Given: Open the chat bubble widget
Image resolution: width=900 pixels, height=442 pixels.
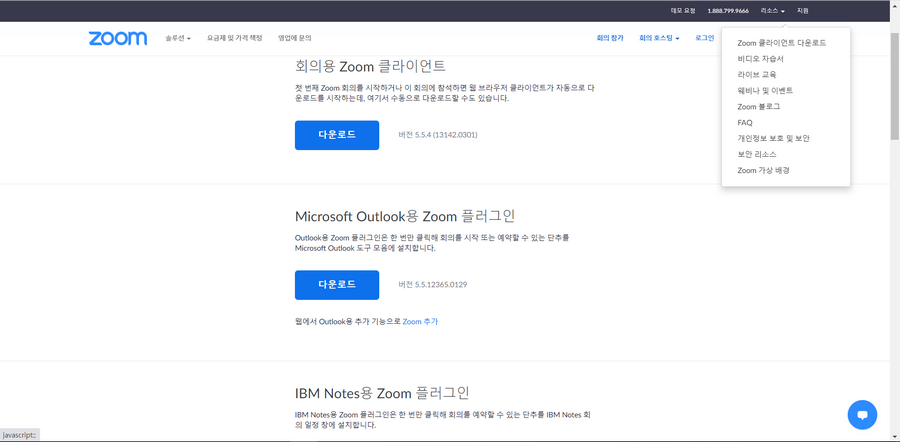Looking at the screenshot, I should [862, 414].
